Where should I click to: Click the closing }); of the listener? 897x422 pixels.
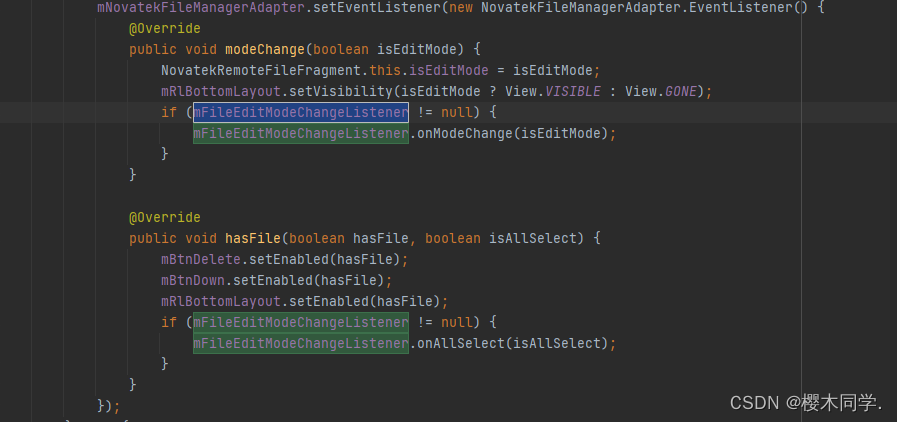[109, 405]
